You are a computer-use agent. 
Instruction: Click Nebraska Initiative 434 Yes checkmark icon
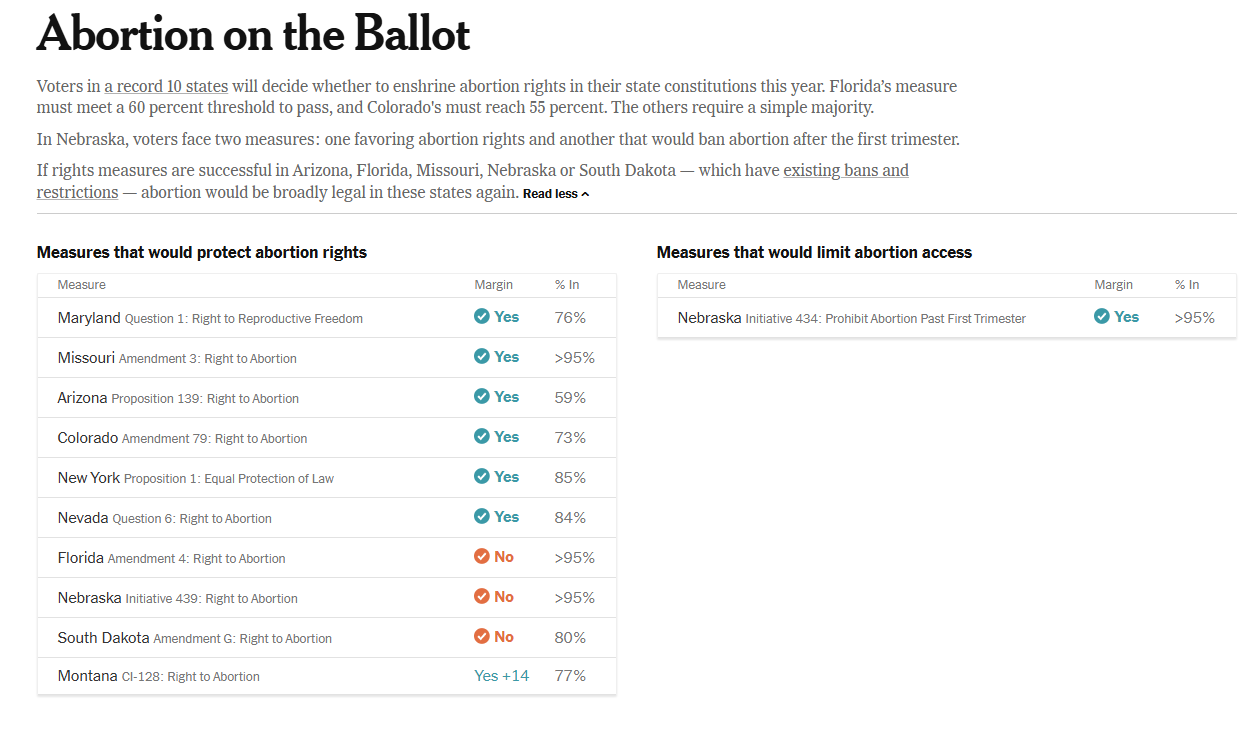[x=1101, y=317]
